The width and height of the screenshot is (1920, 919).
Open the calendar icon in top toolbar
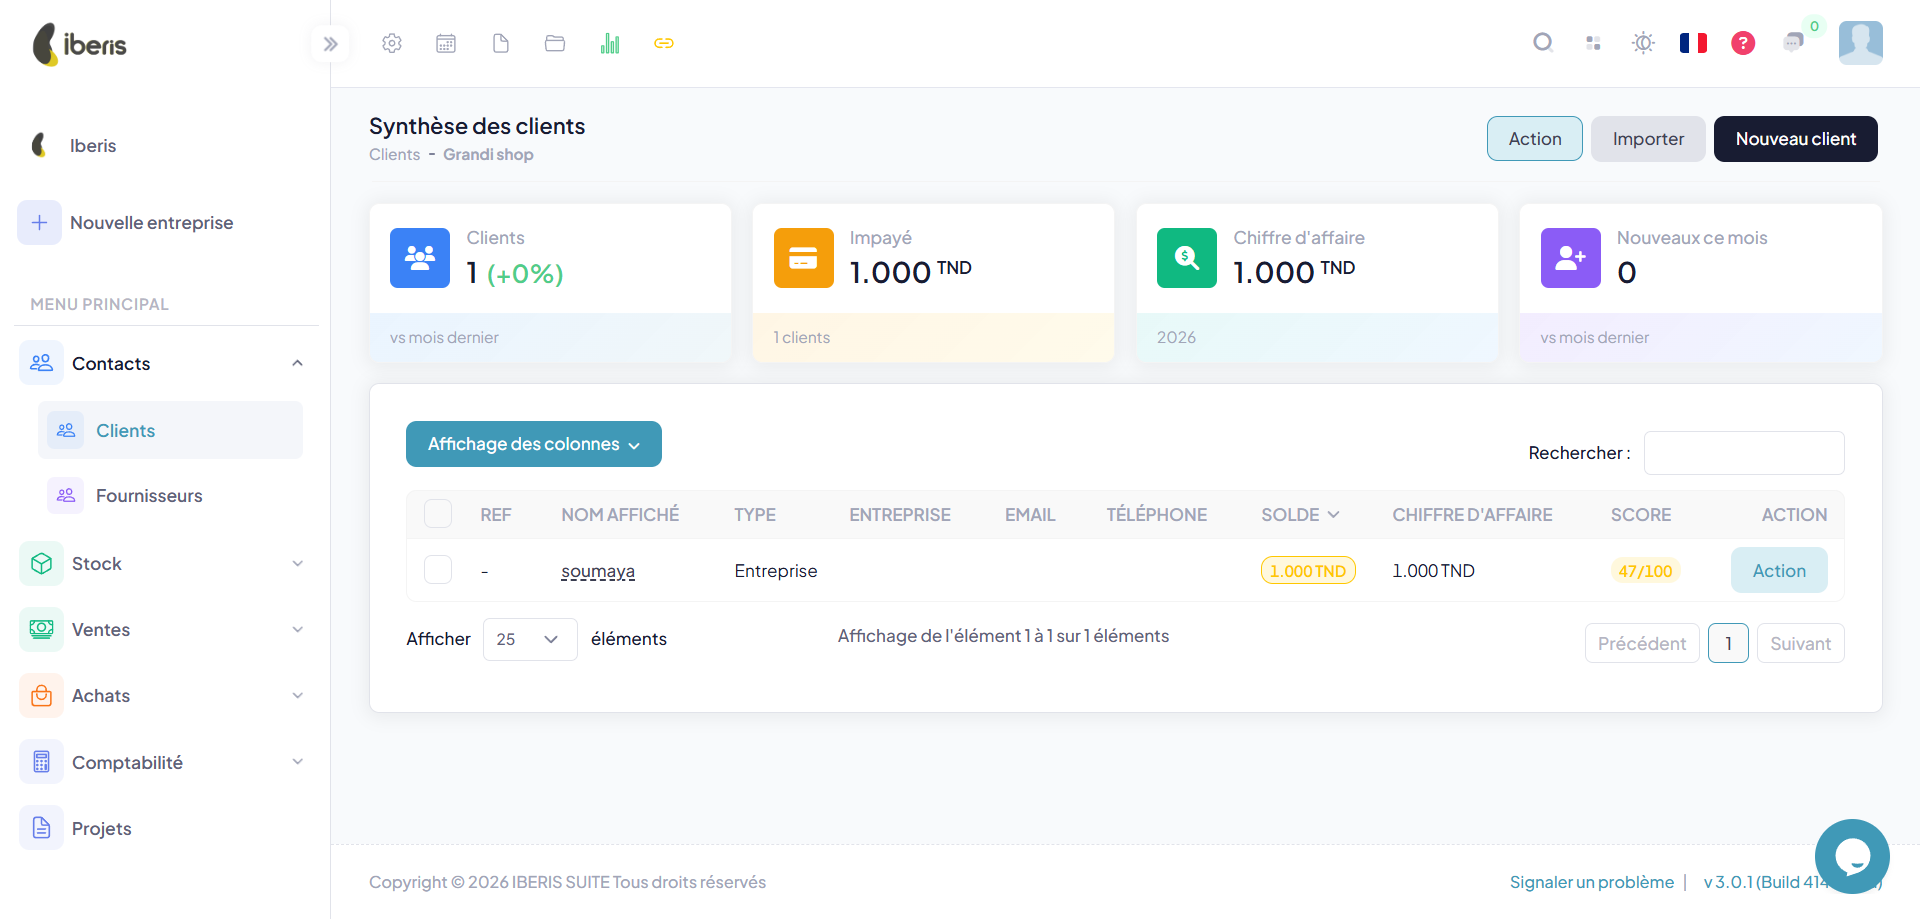[x=446, y=43]
